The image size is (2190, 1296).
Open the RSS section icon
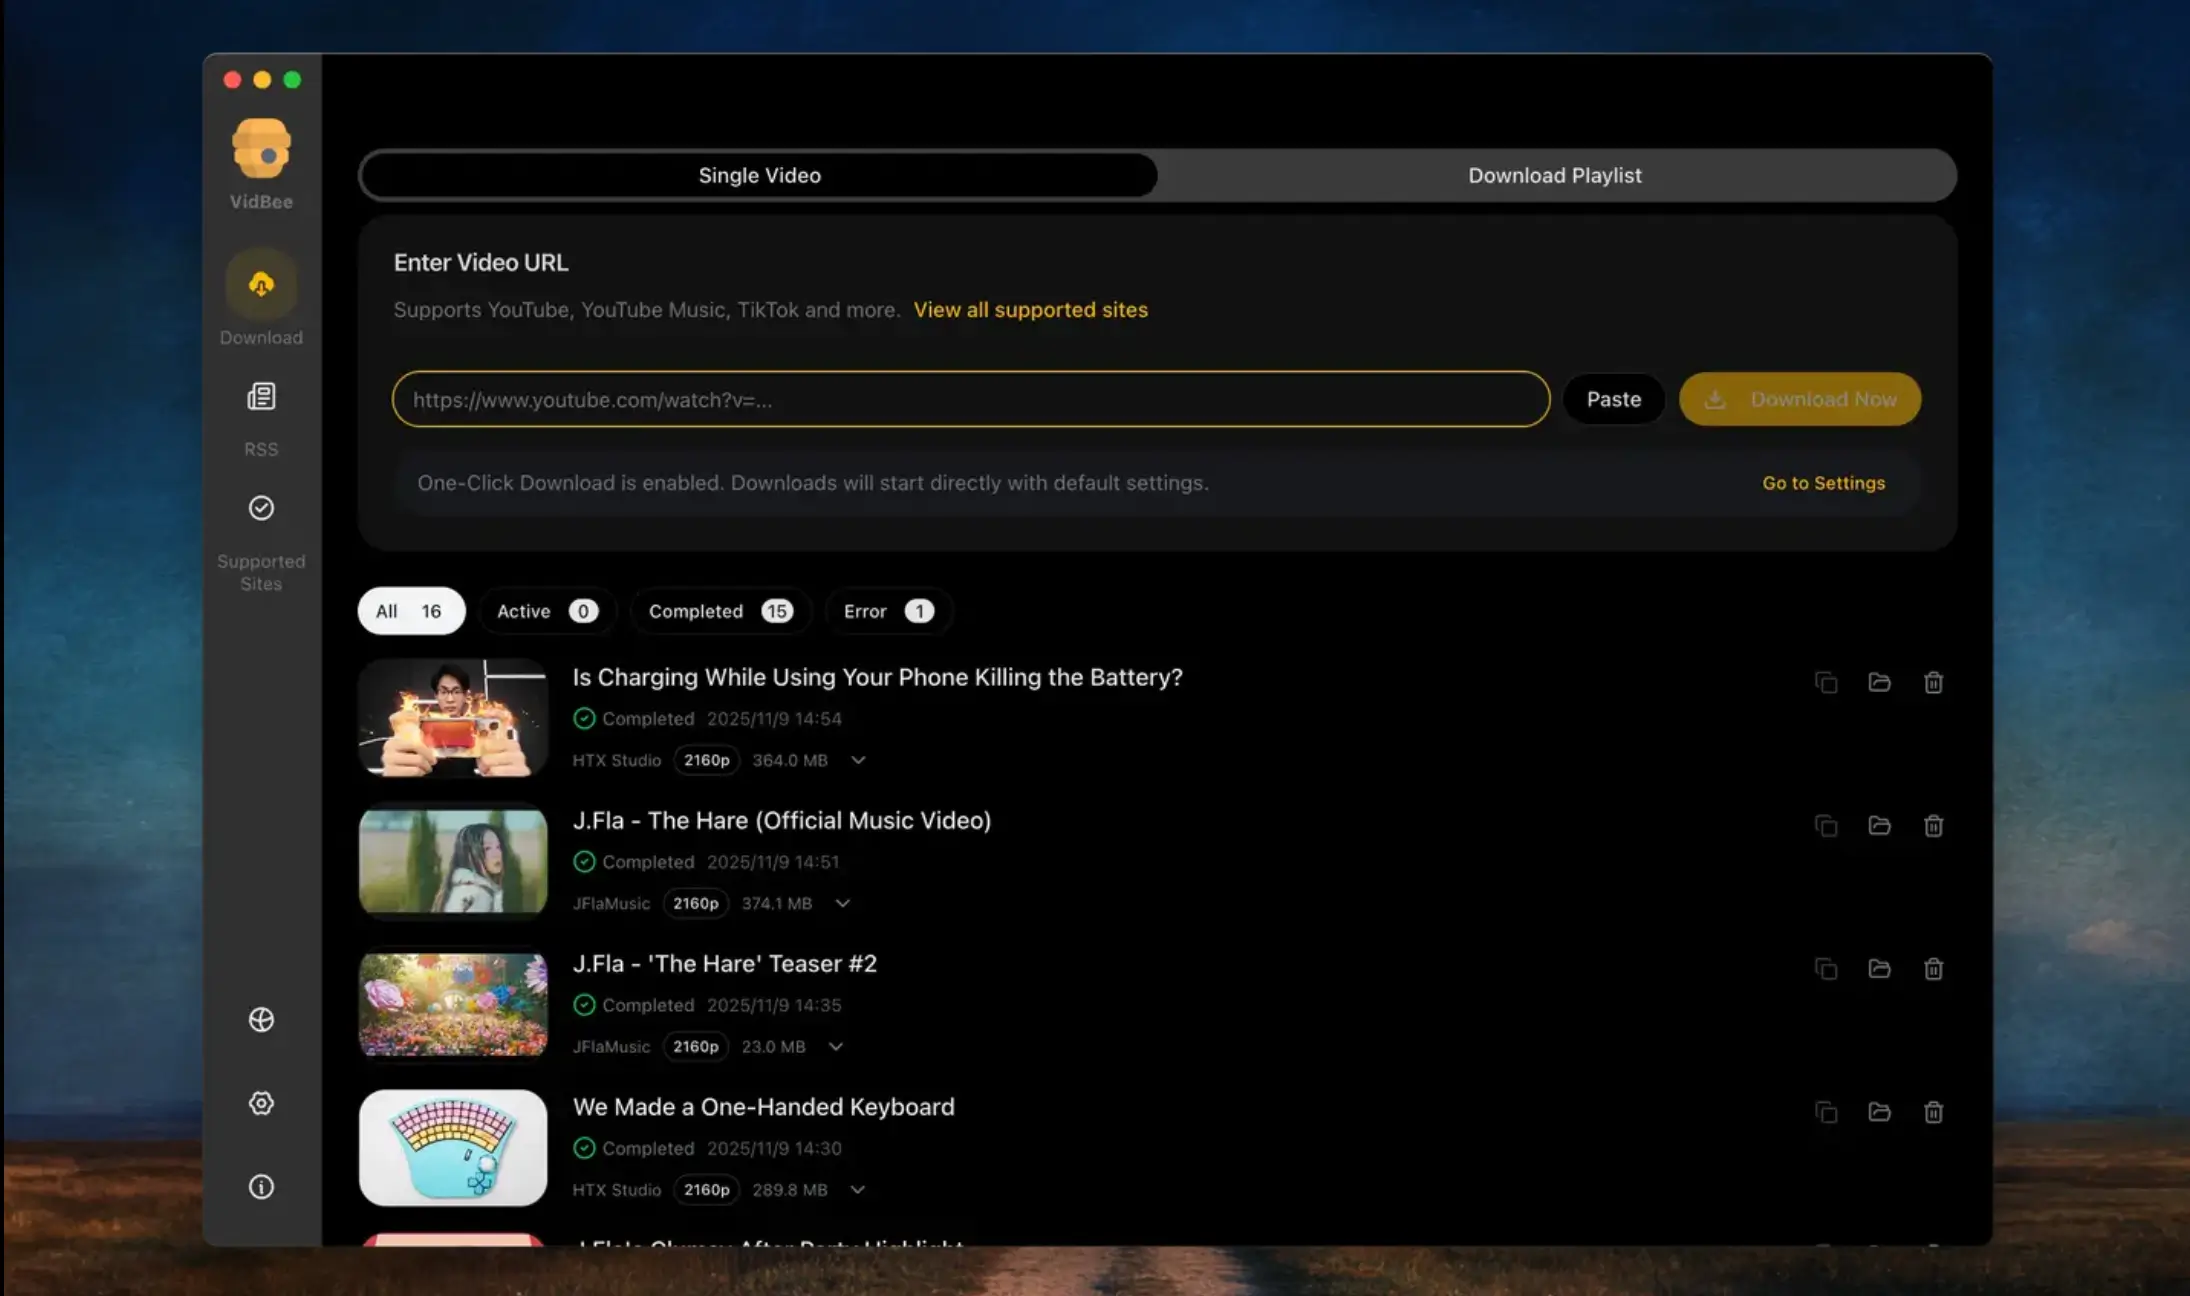(x=261, y=397)
